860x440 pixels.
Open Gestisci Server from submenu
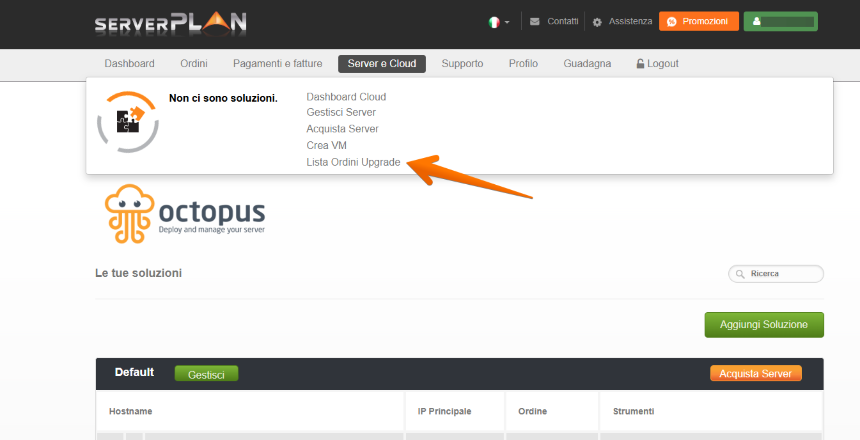tap(341, 113)
